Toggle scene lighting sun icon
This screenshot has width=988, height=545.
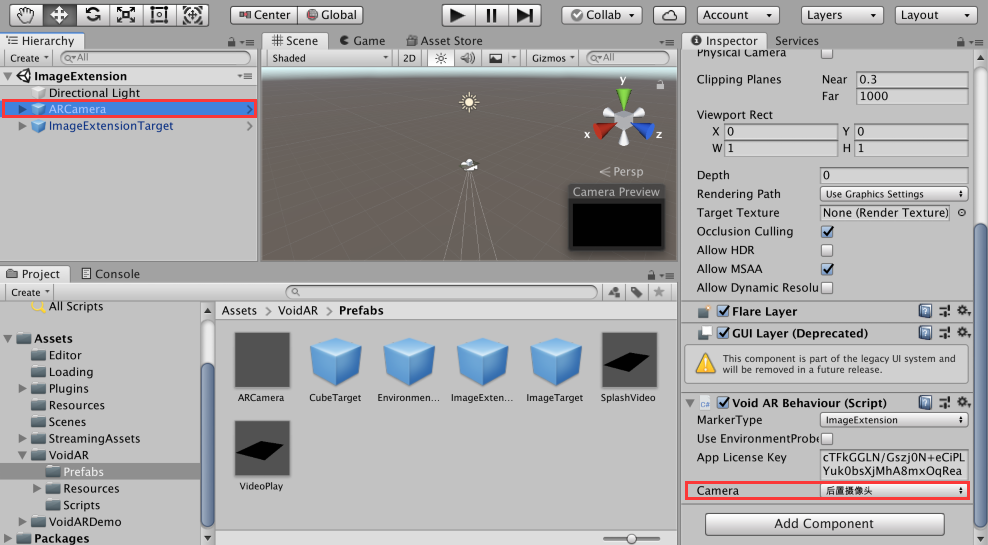coord(440,58)
